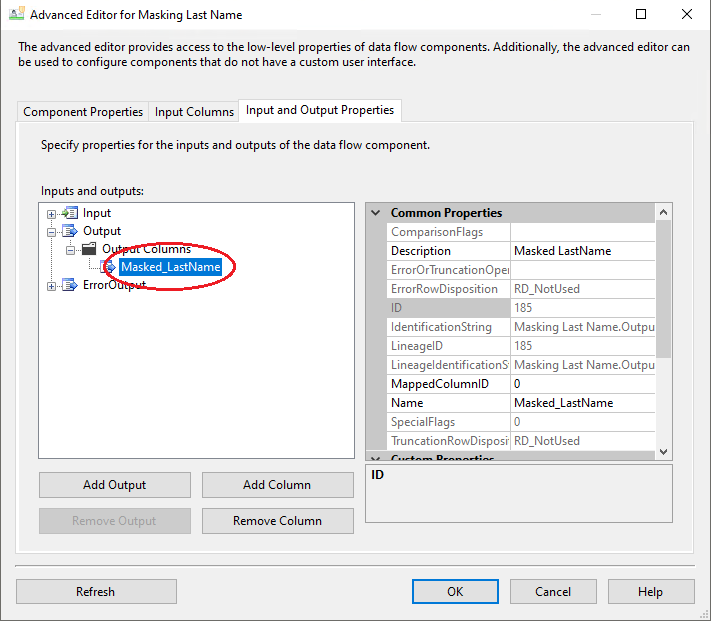711x621 pixels.
Task: Collapse the Output tree node
Action: point(52,231)
